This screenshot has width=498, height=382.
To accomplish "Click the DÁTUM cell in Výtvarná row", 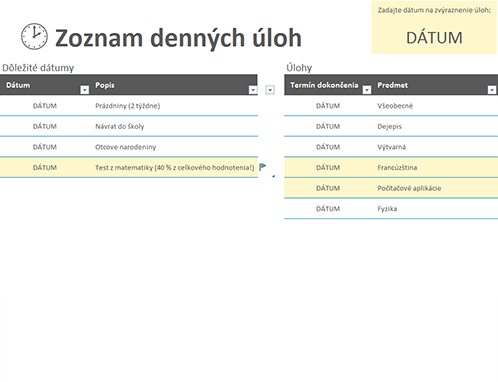I will (328, 147).
